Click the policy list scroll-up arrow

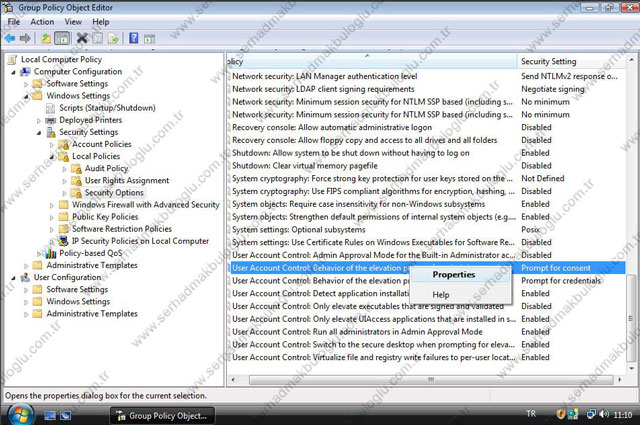point(631,60)
